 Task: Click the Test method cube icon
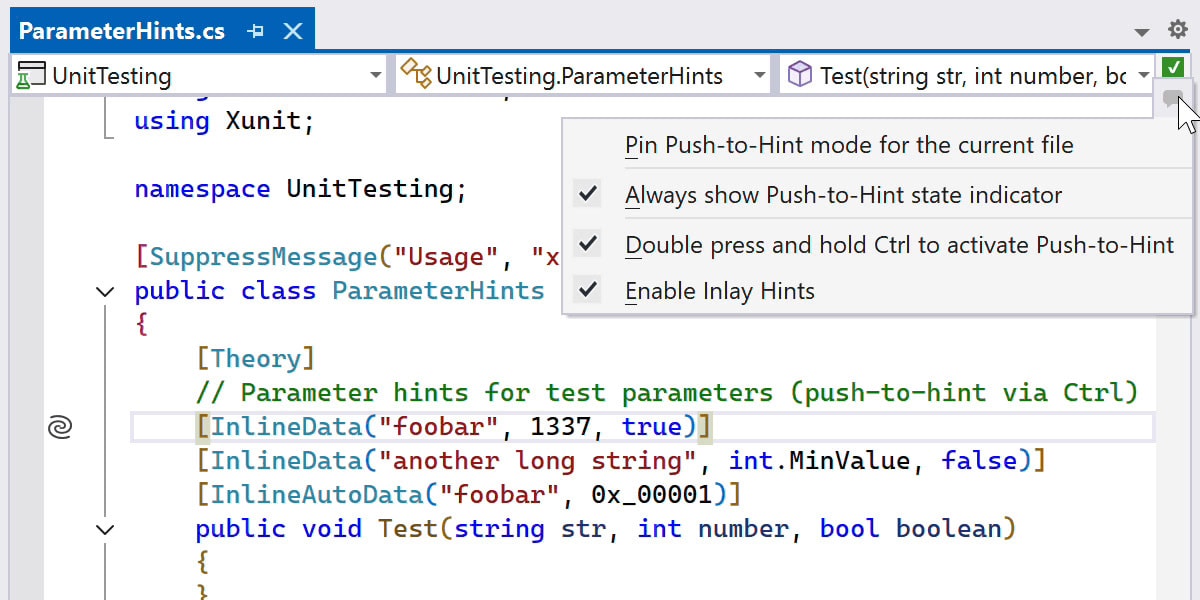coord(800,75)
